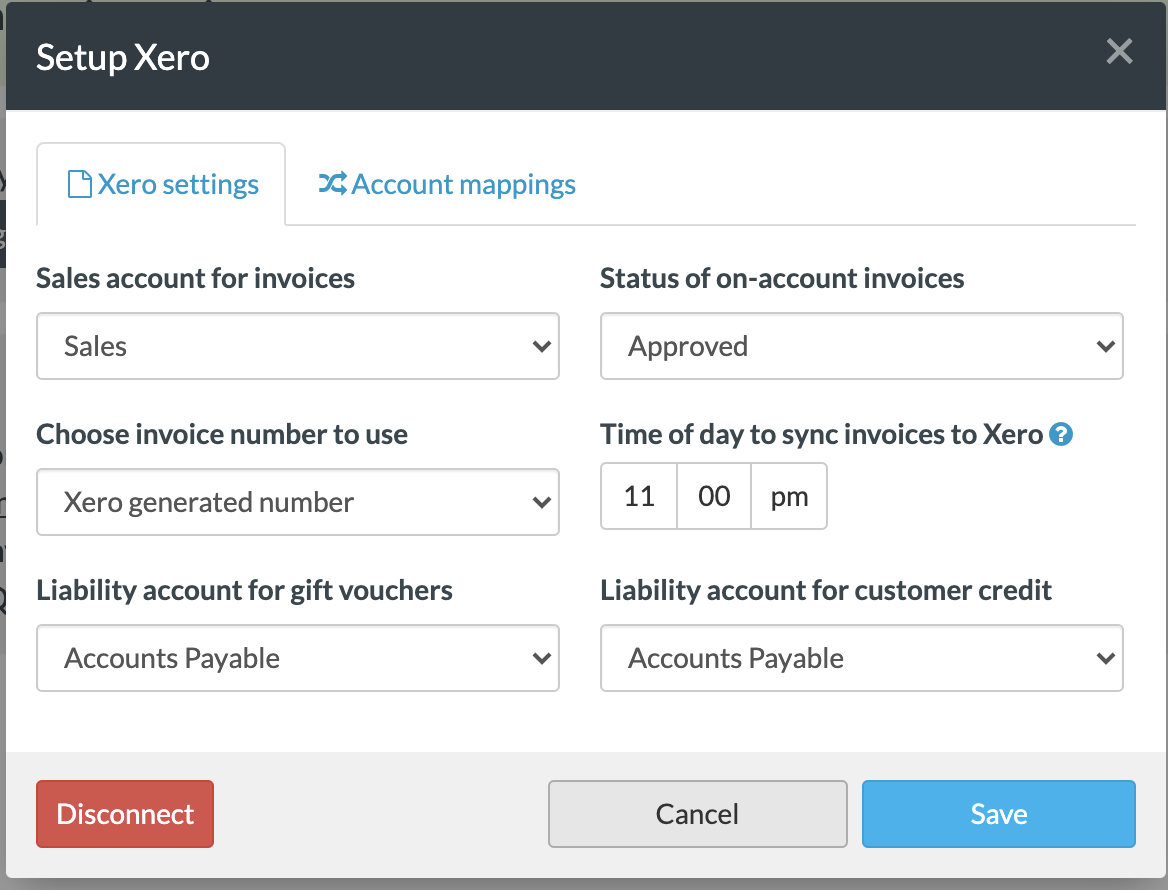Open the customer credit liability account dropdown
Image resolution: width=1168 pixels, height=890 pixels.
(x=862, y=658)
